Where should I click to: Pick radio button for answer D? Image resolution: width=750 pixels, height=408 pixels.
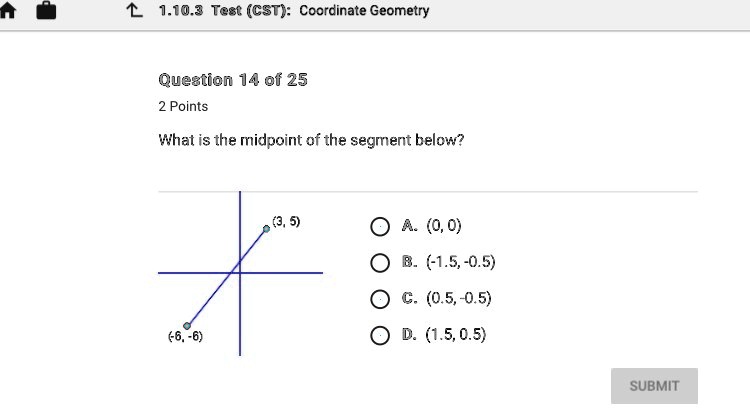pos(380,335)
